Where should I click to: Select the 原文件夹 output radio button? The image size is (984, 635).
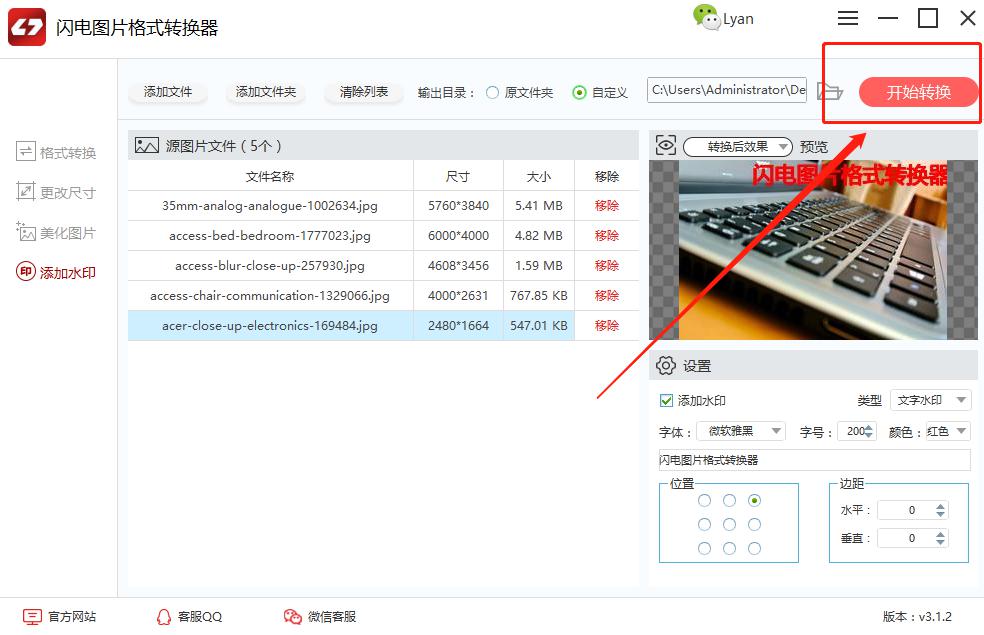(492, 92)
